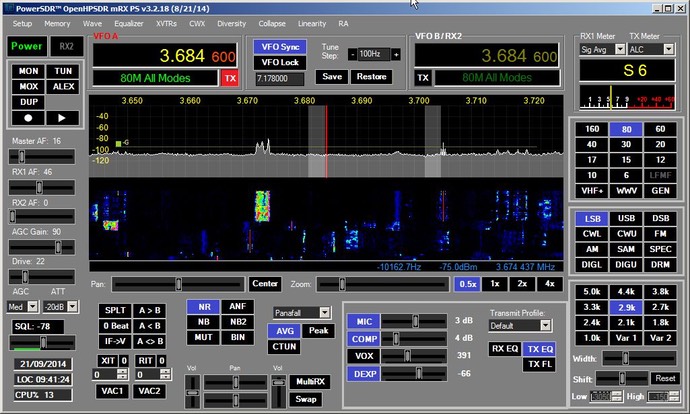Select the WWV band button

[626, 191]
